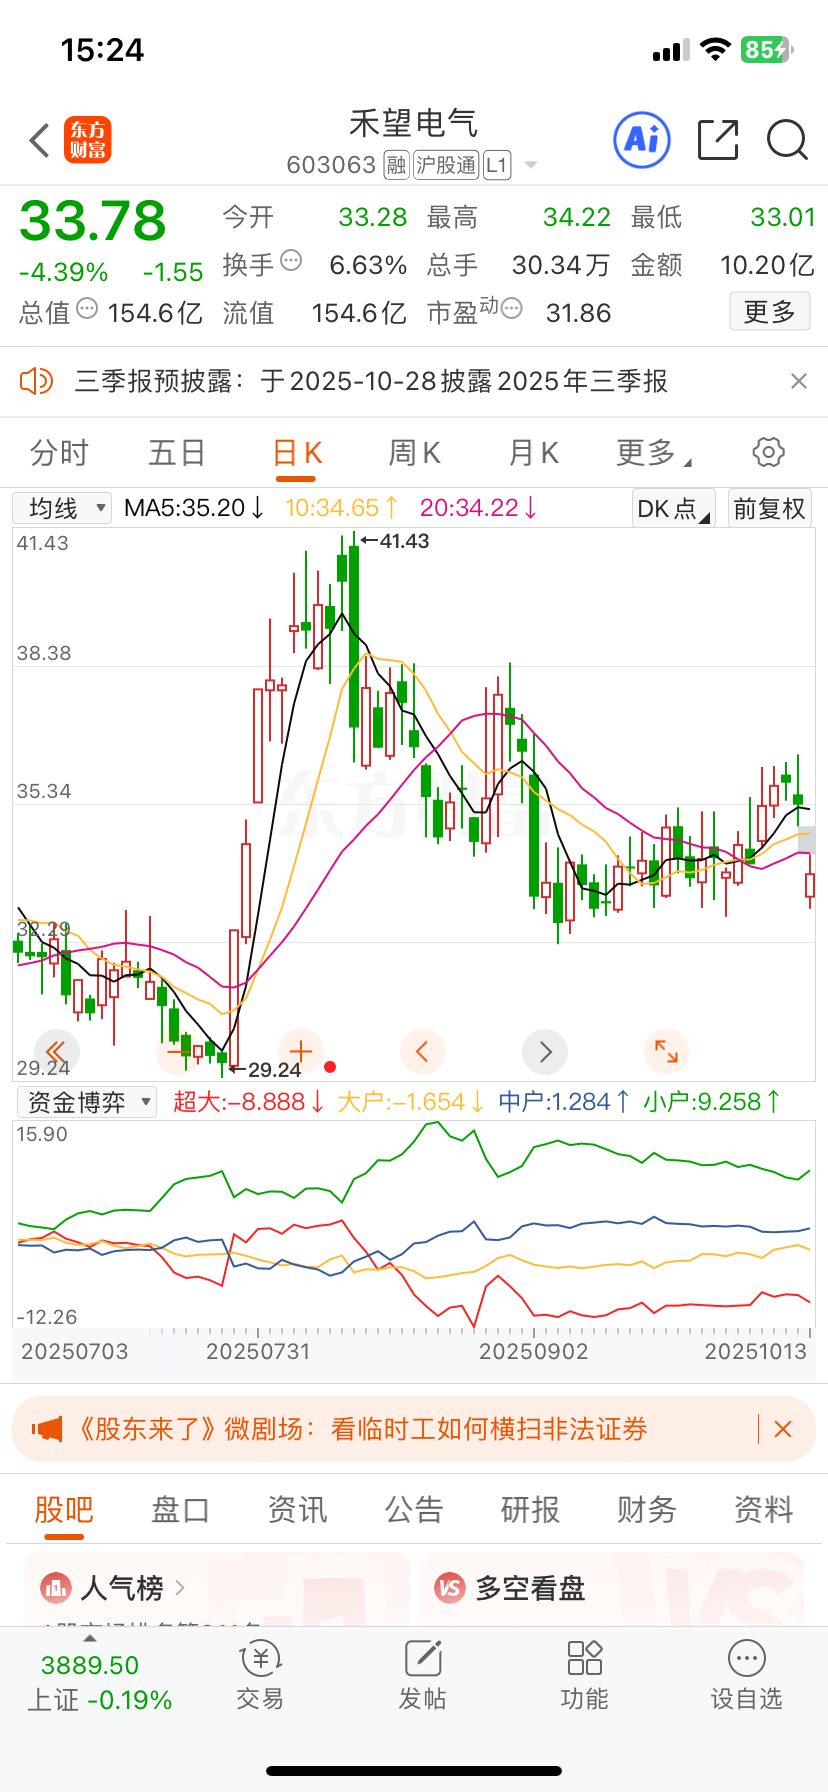This screenshot has height=1792, width=828.
Task: Tap the 融 margin tag
Action: (396, 165)
